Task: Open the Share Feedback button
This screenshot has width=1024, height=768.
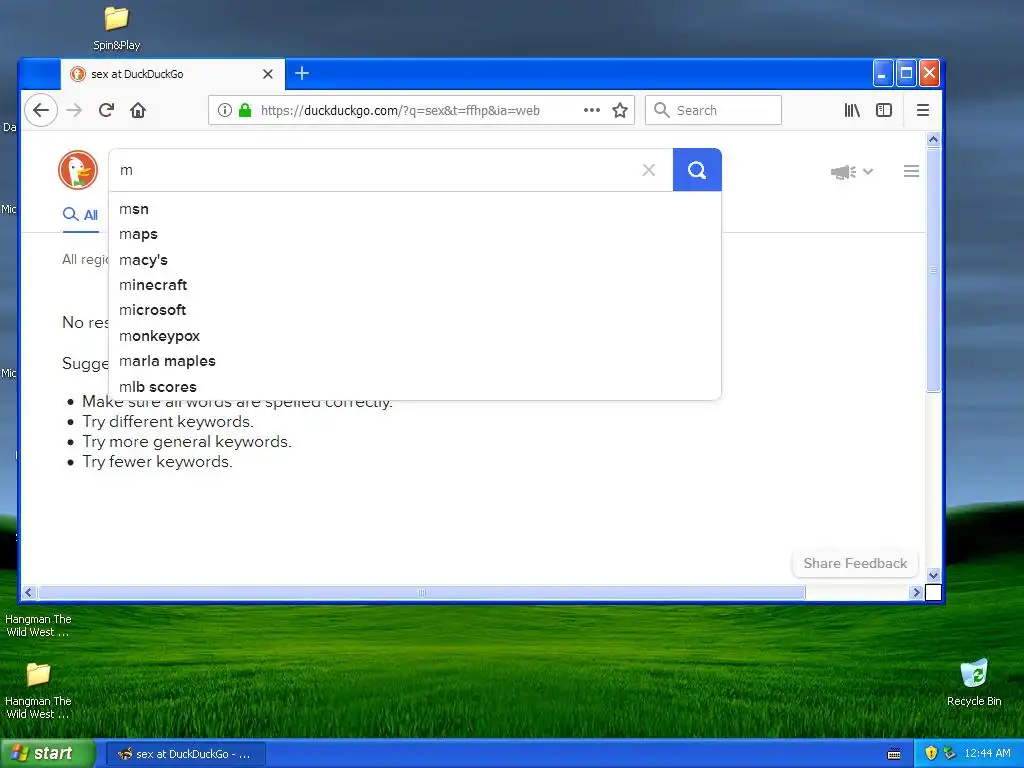Action: pyautogui.click(x=855, y=563)
